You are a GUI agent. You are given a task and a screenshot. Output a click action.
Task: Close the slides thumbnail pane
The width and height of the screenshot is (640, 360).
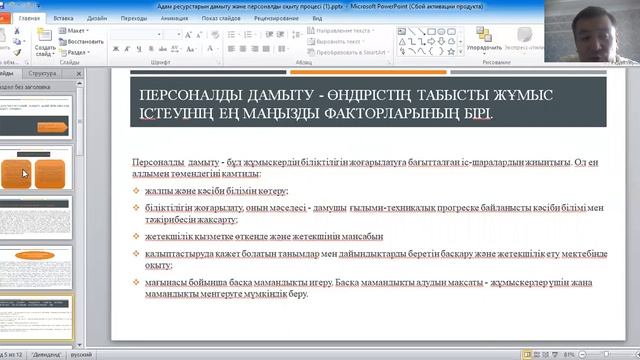pyautogui.click(x=79, y=73)
